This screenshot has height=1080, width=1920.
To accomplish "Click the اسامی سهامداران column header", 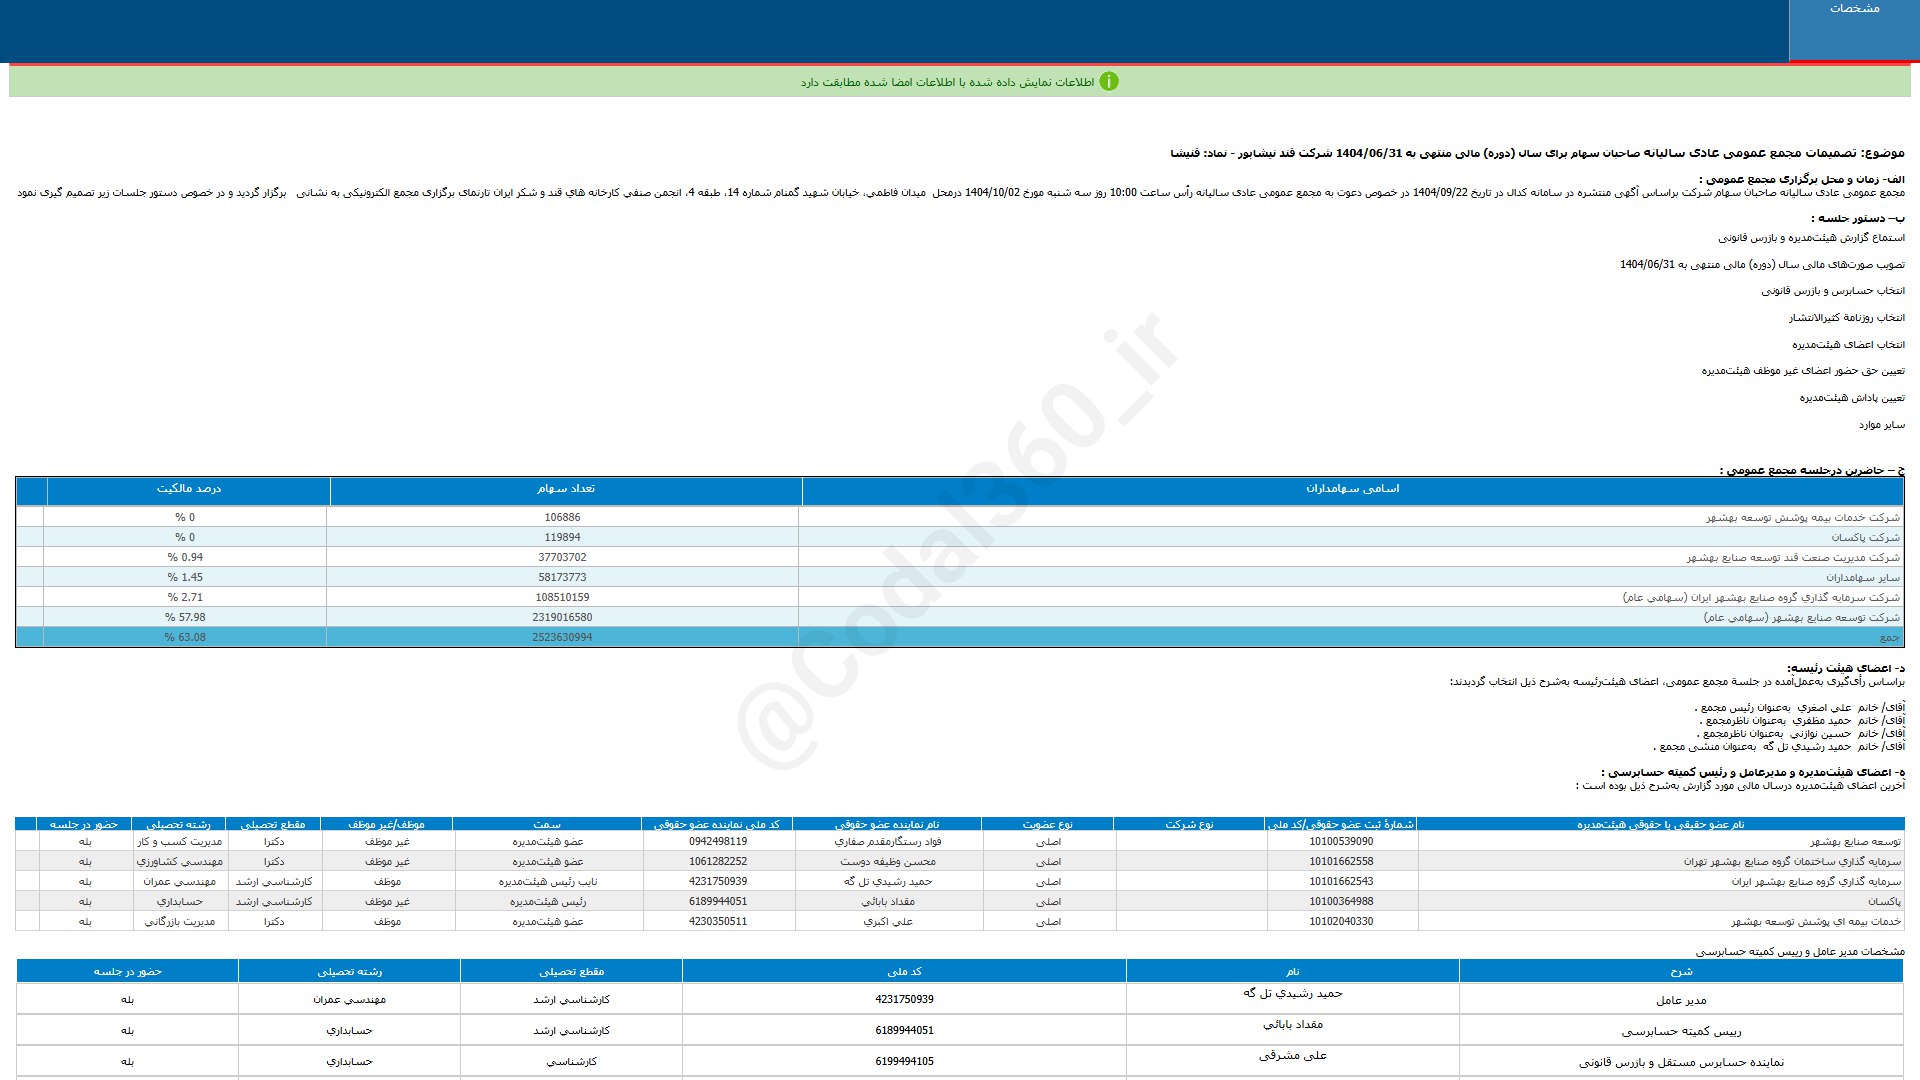I will tap(1351, 489).
